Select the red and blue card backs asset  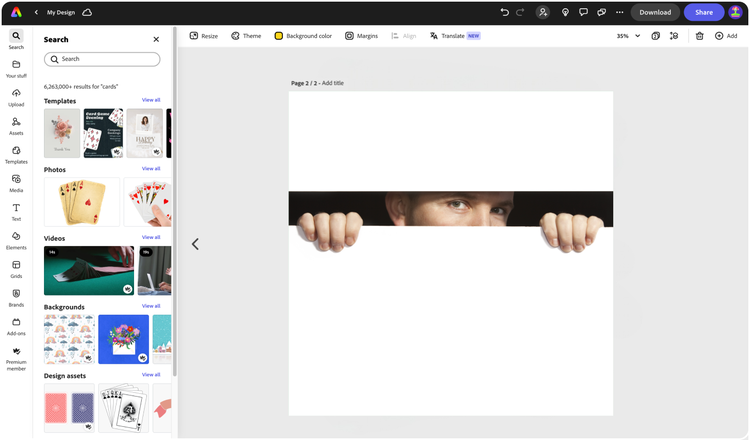click(x=69, y=408)
